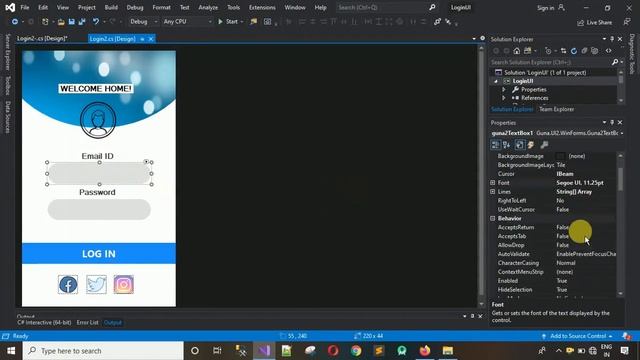Click the Facebook icon on the form
The image size is (640, 360).
click(68, 284)
